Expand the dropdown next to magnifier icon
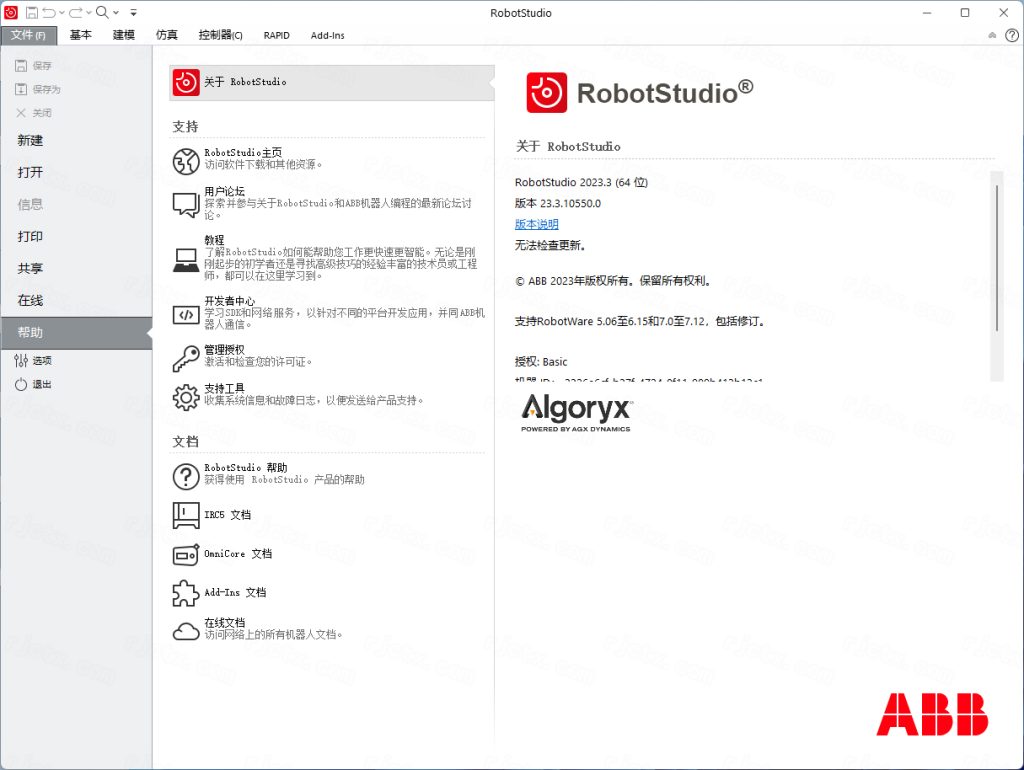The image size is (1024, 770). pyautogui.click(x=116, y=12)
